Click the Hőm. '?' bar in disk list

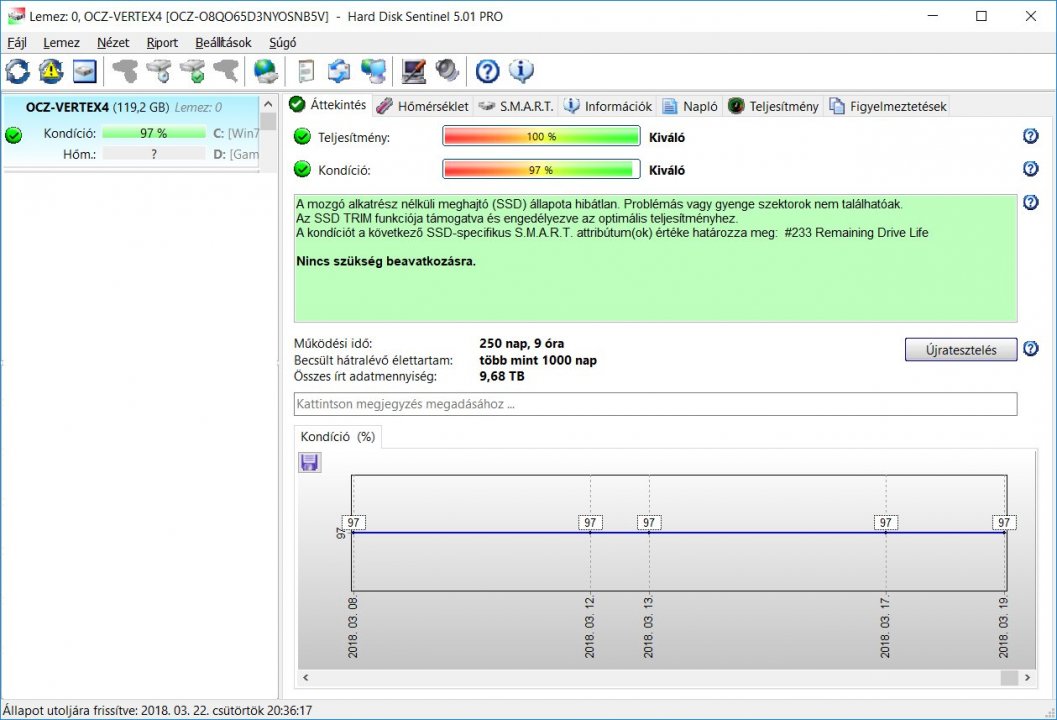tap(154, 154)
